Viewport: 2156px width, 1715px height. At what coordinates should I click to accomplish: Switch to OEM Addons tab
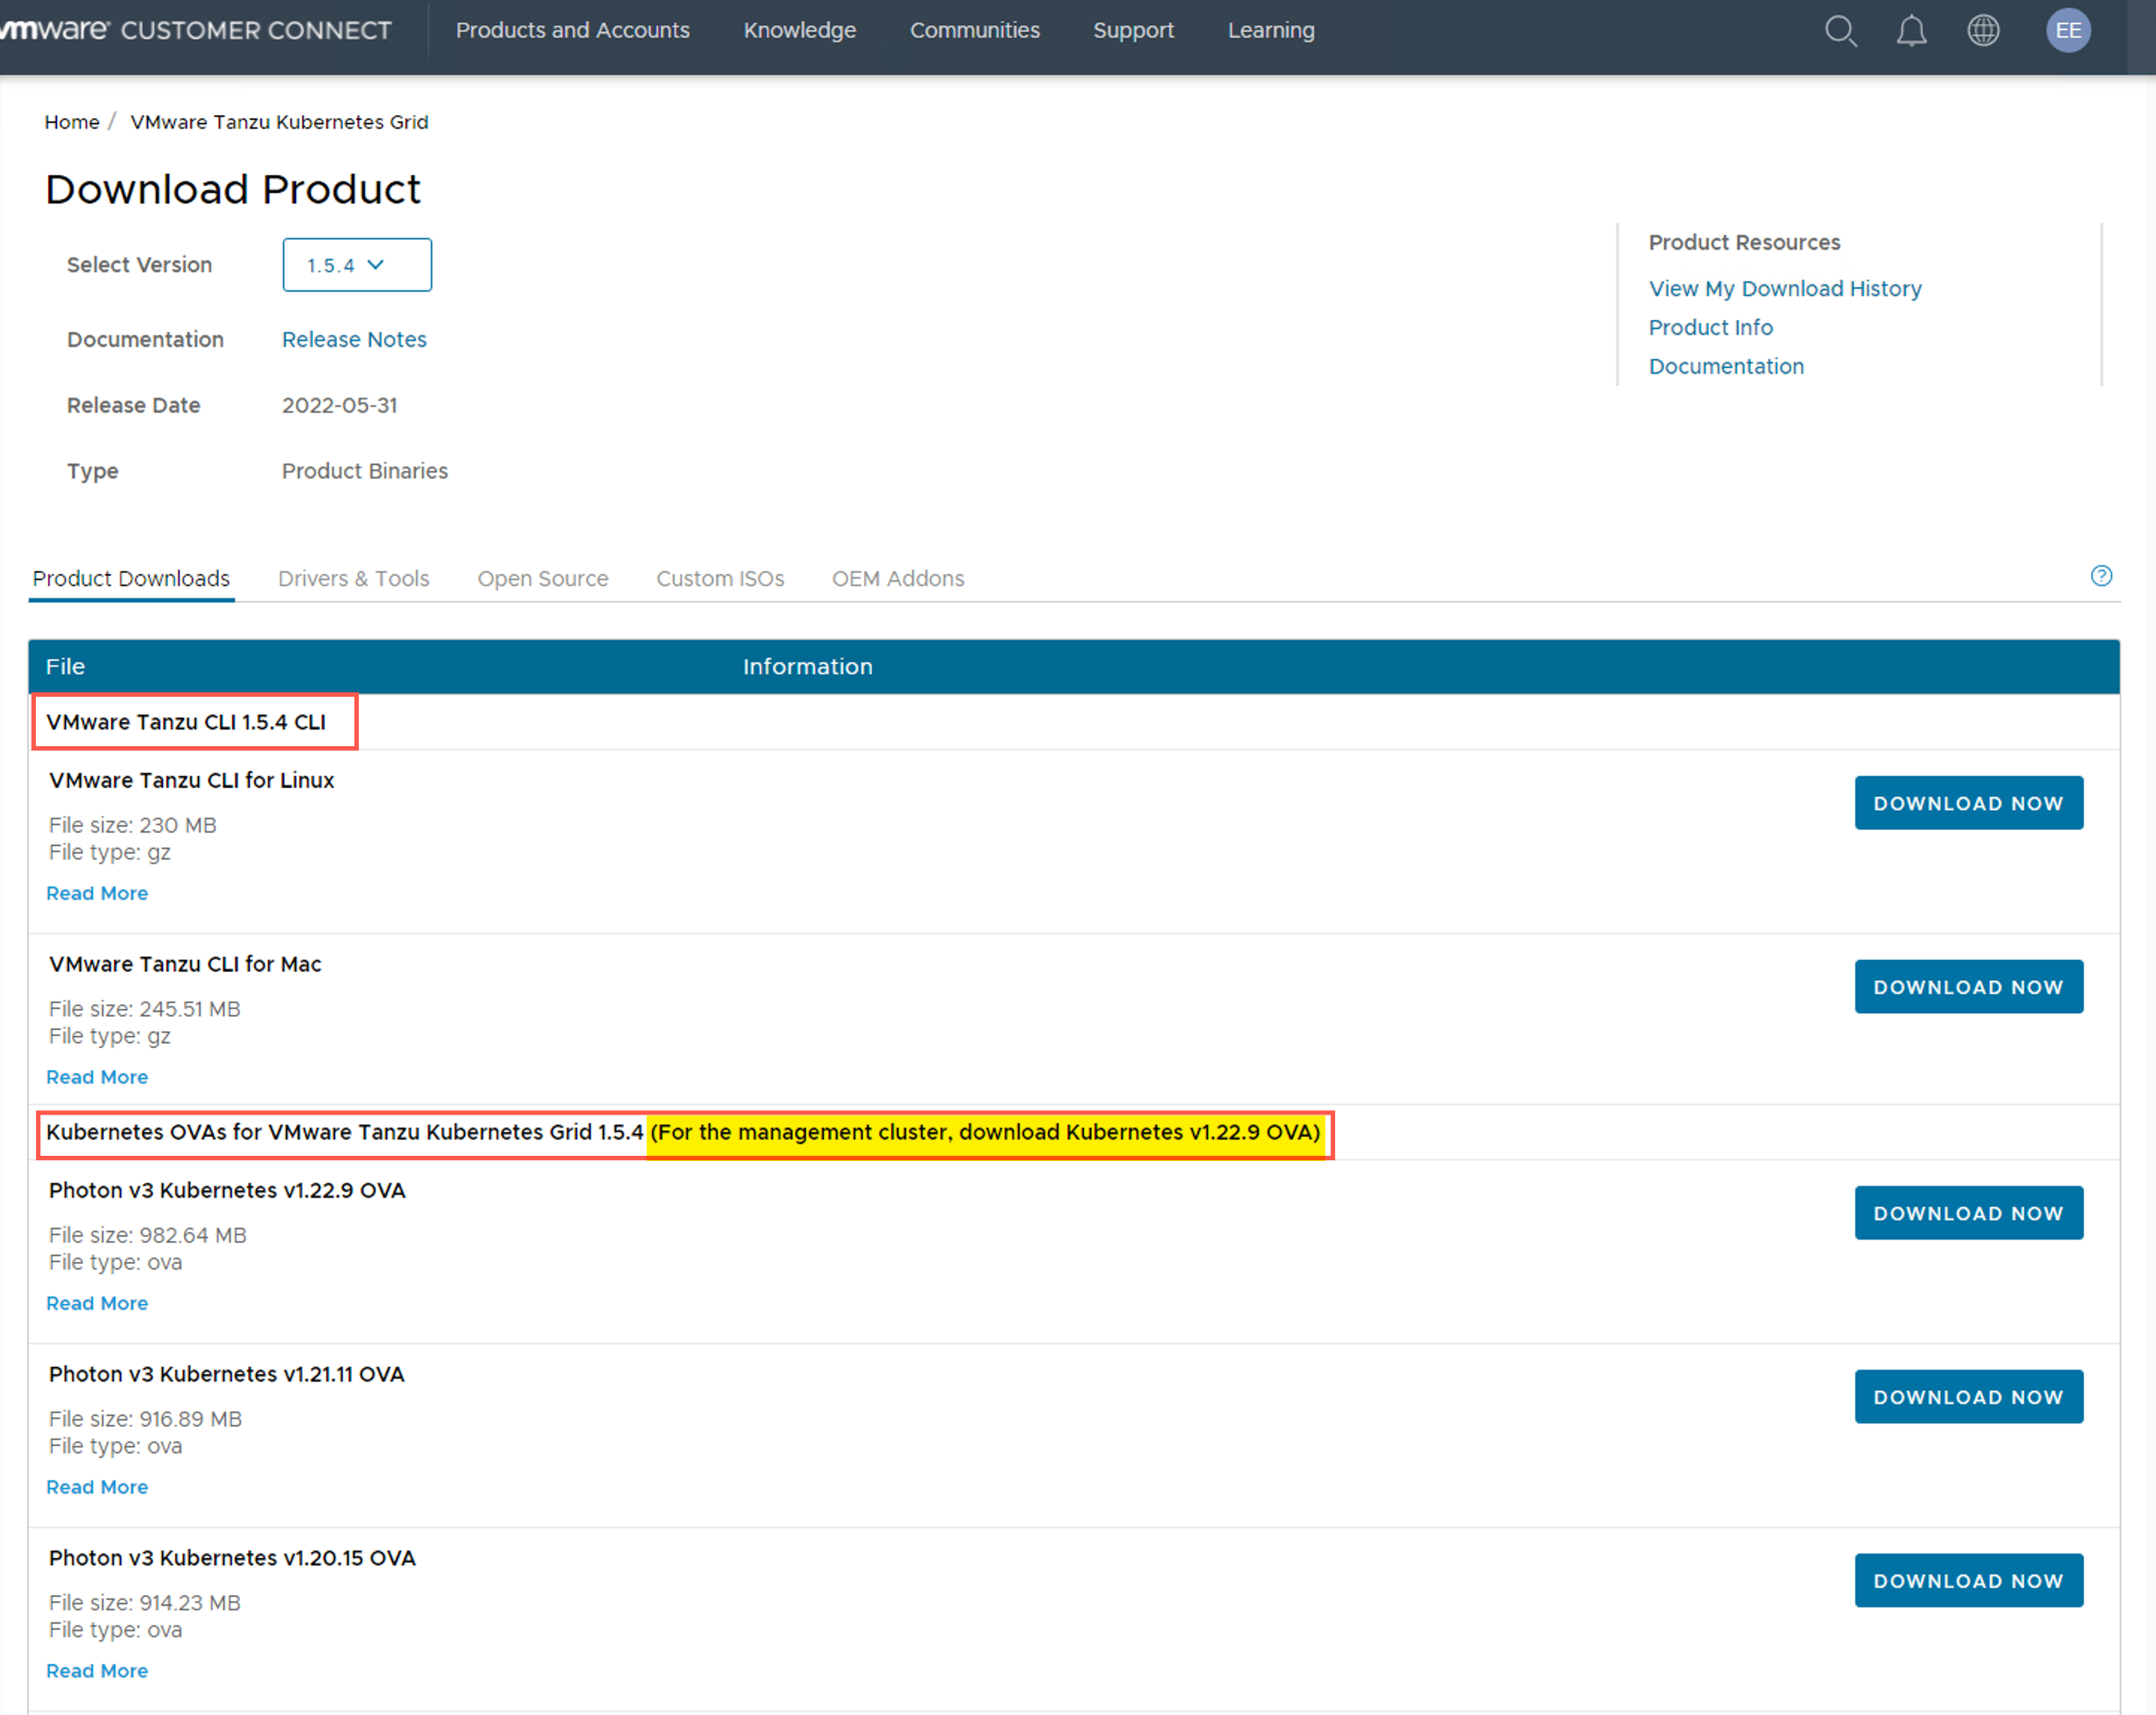[898, 579]
